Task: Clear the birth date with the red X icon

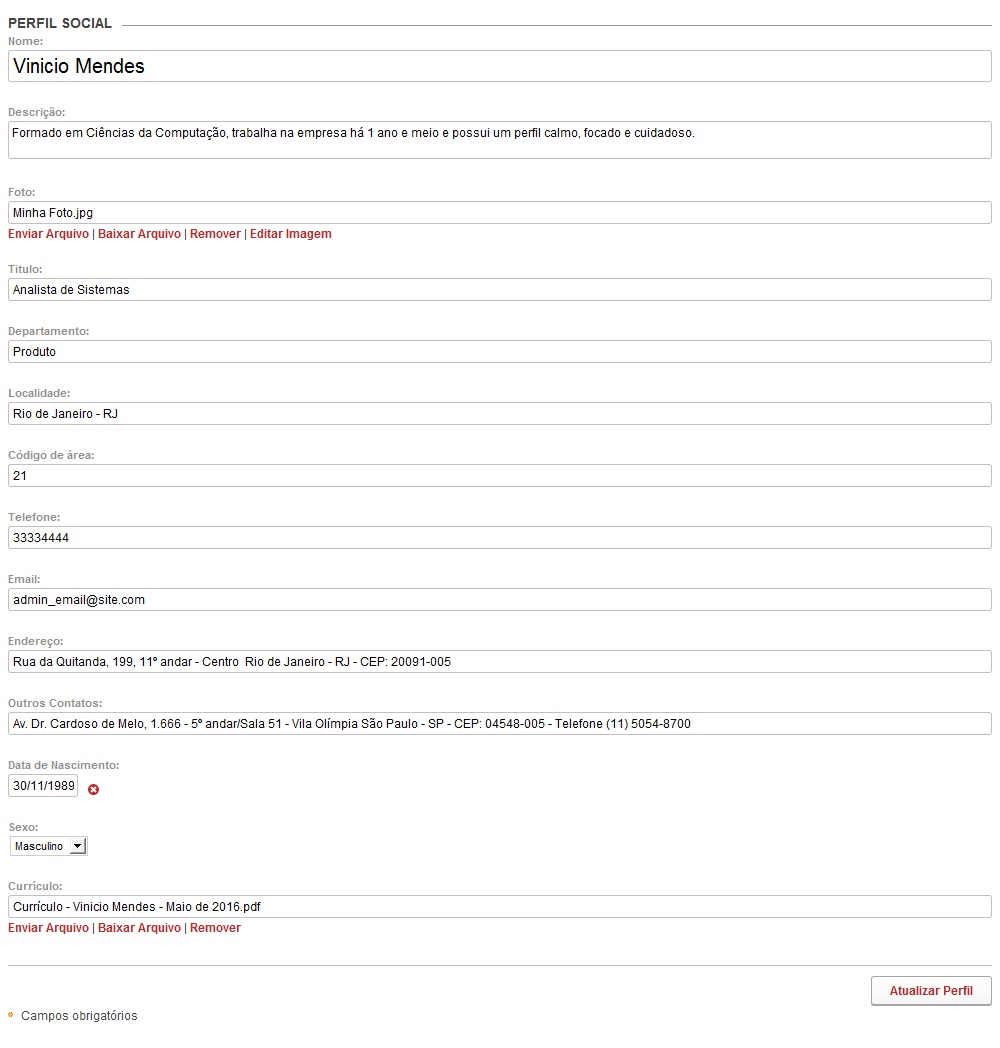Action: [94, 789]
